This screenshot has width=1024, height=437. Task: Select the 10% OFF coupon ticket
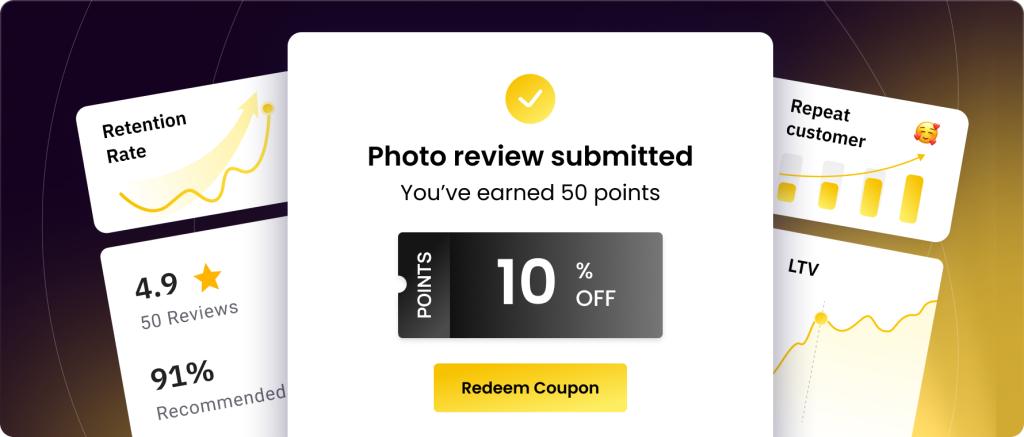530,285
